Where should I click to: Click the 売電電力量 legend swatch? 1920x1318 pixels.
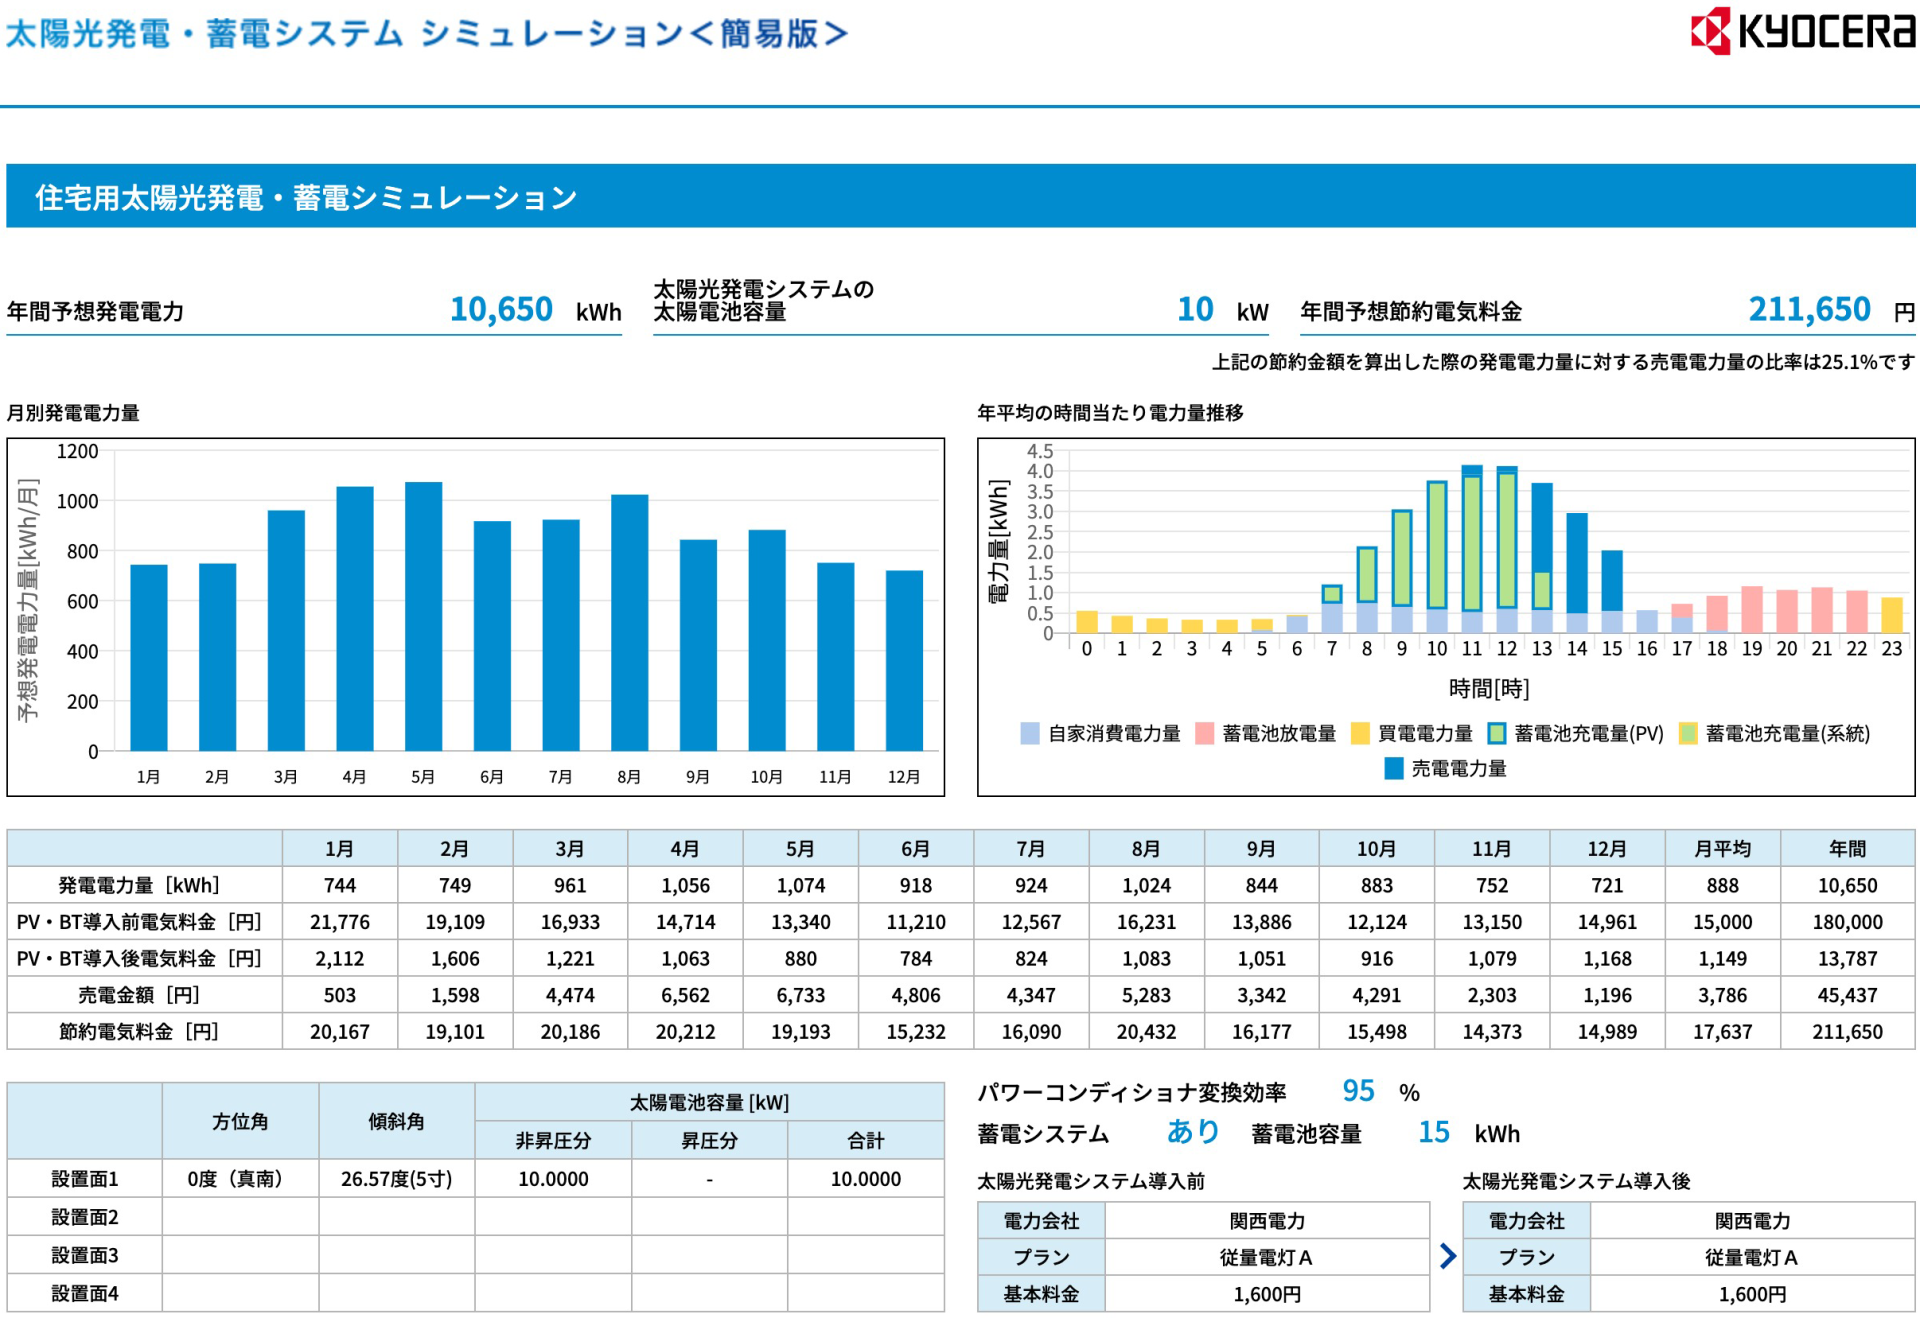(1394, 768)
